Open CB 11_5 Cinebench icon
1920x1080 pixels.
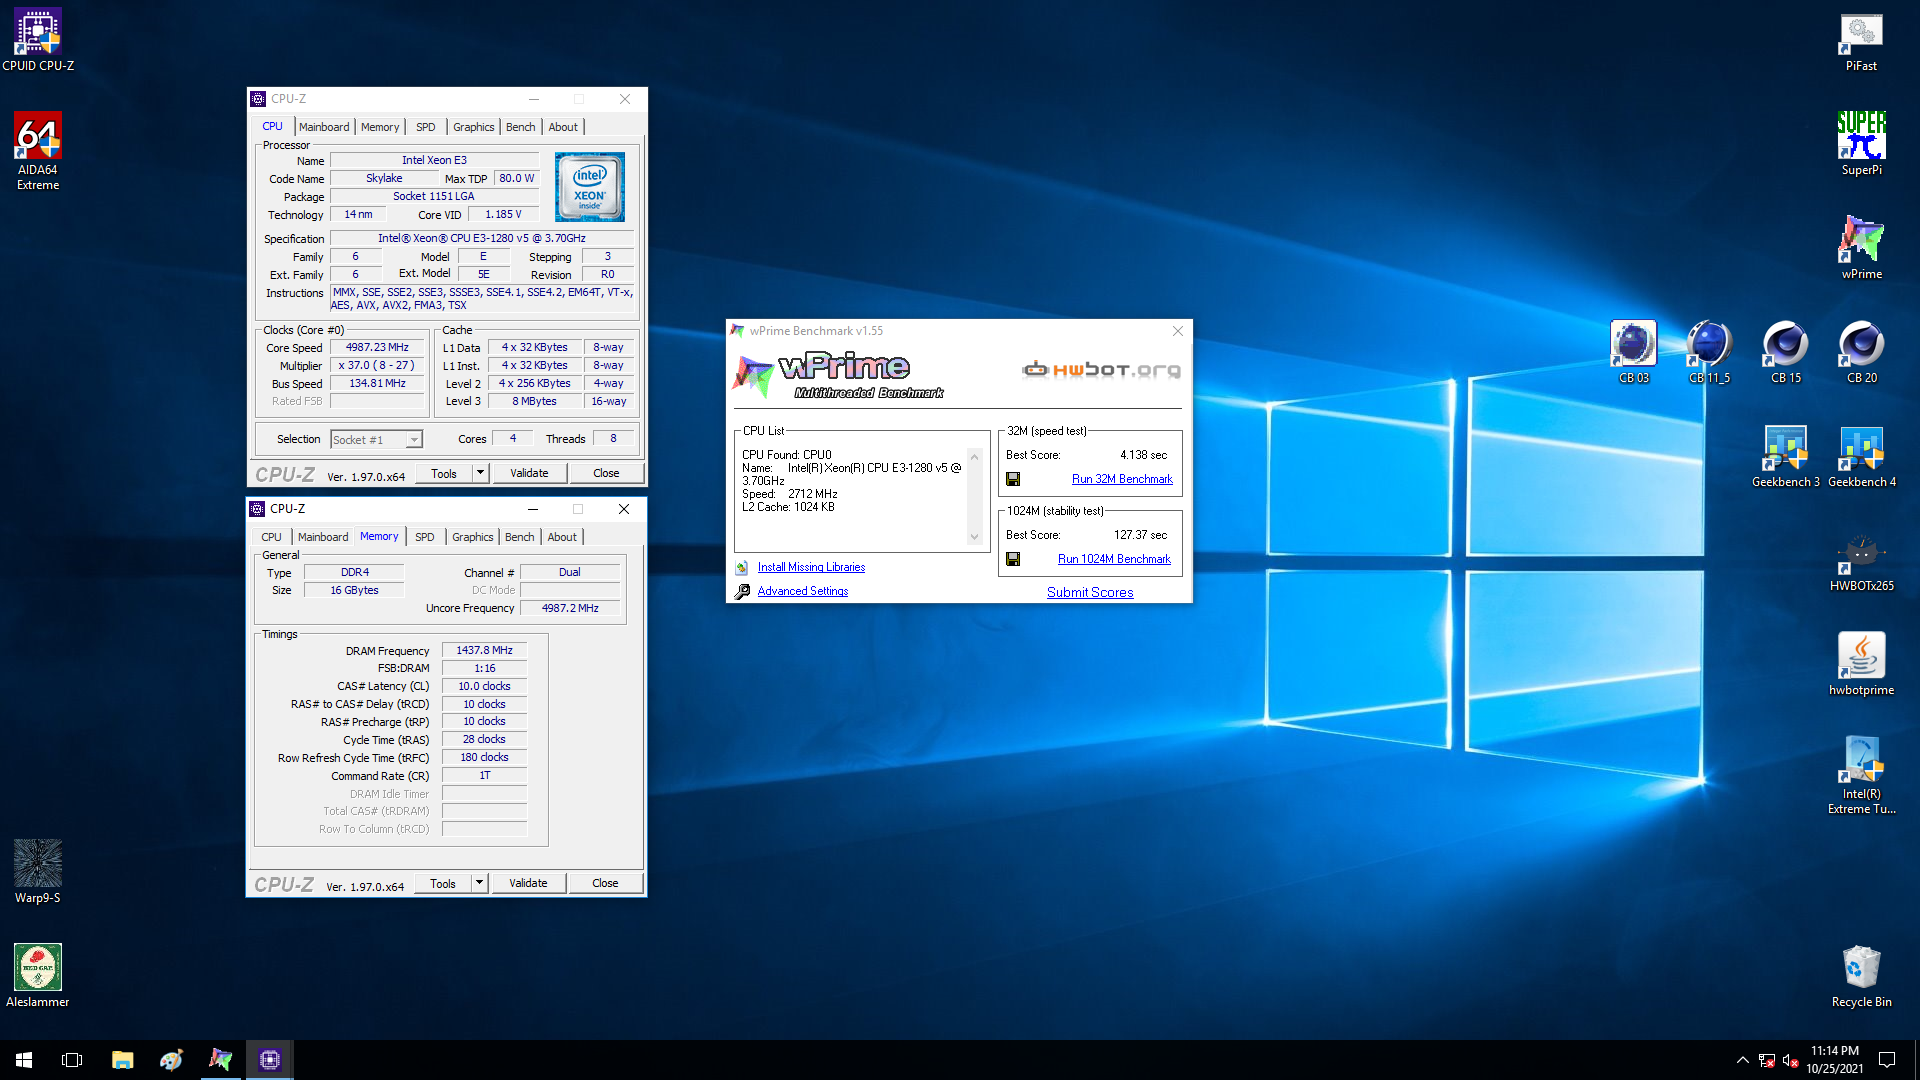pos(1709,352)
